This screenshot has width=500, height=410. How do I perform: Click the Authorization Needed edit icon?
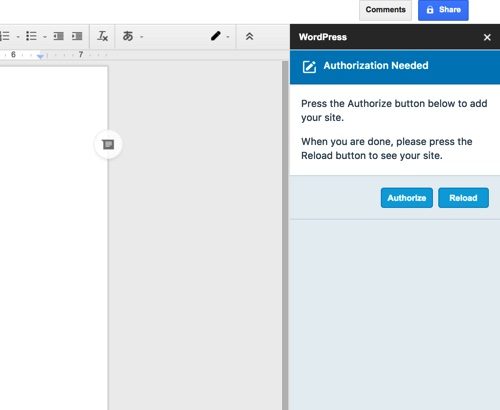(309, 66)
